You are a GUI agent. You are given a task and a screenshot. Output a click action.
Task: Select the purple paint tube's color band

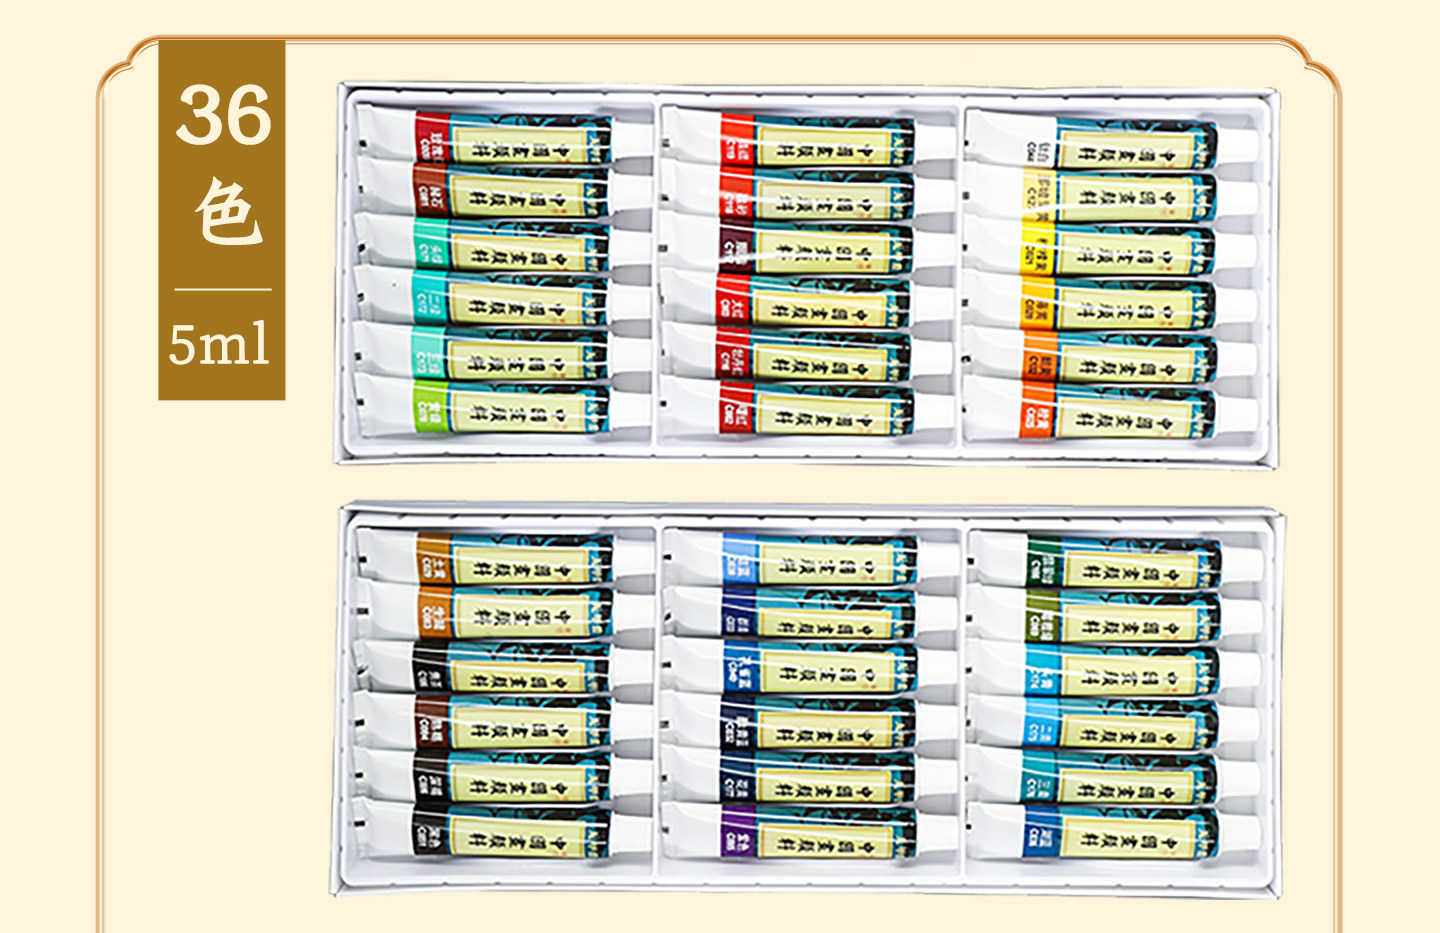(738, 832)
